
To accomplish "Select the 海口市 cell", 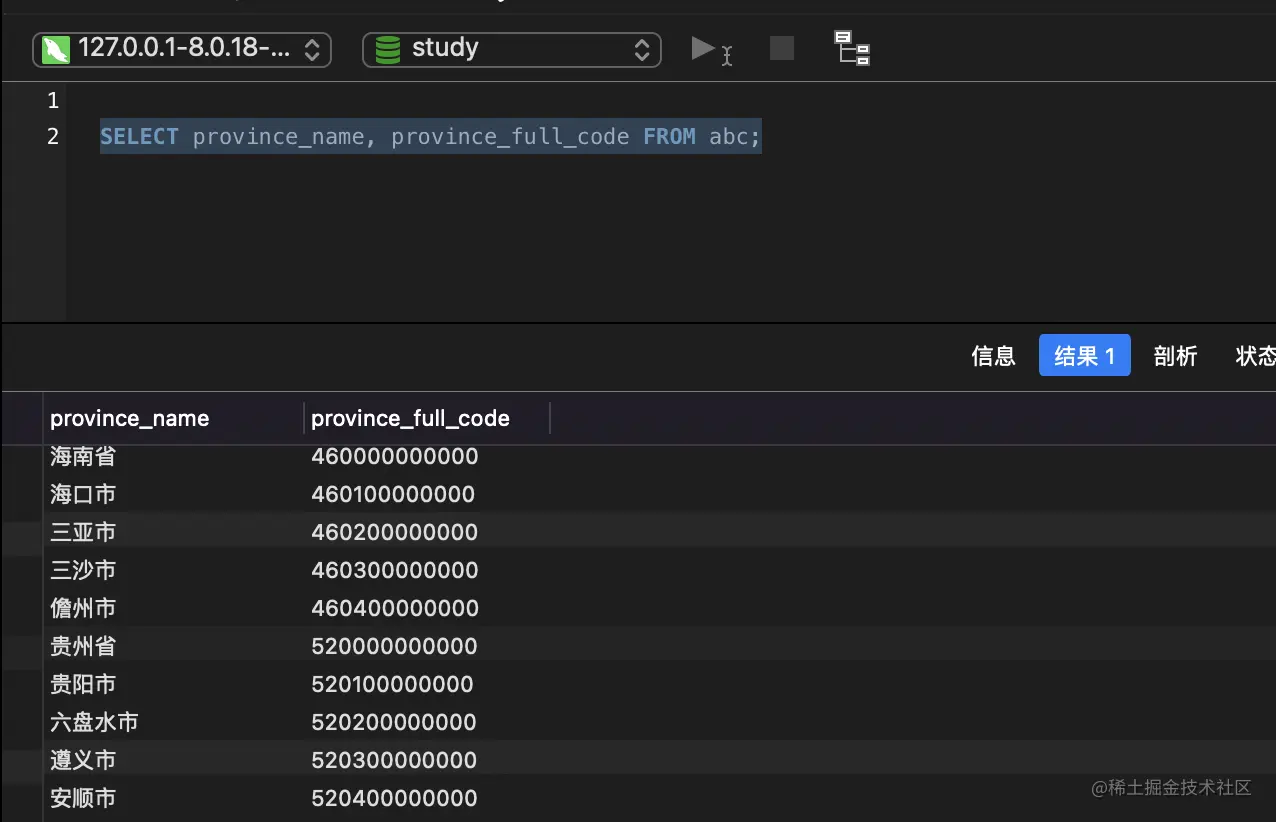I will coord(83,494).
